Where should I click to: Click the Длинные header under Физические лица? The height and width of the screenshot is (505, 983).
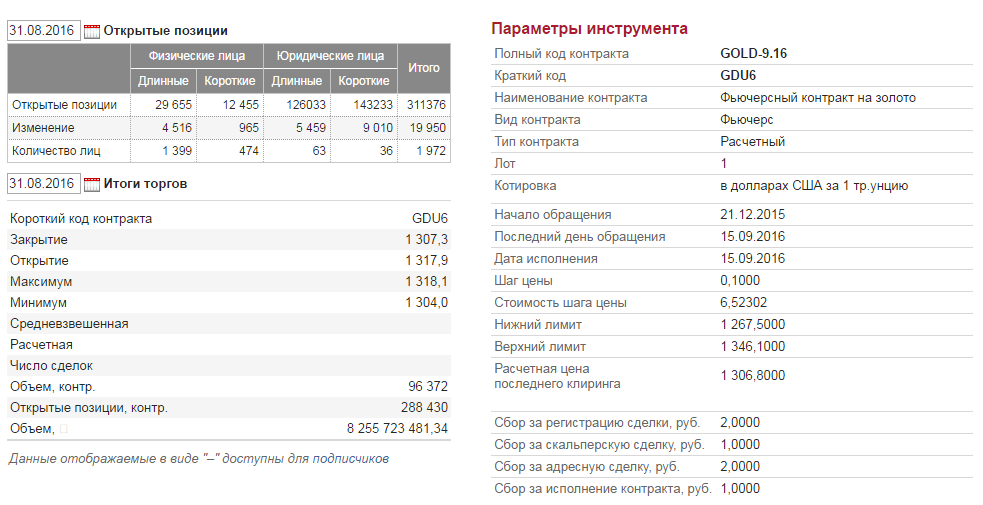click(163, 81)
